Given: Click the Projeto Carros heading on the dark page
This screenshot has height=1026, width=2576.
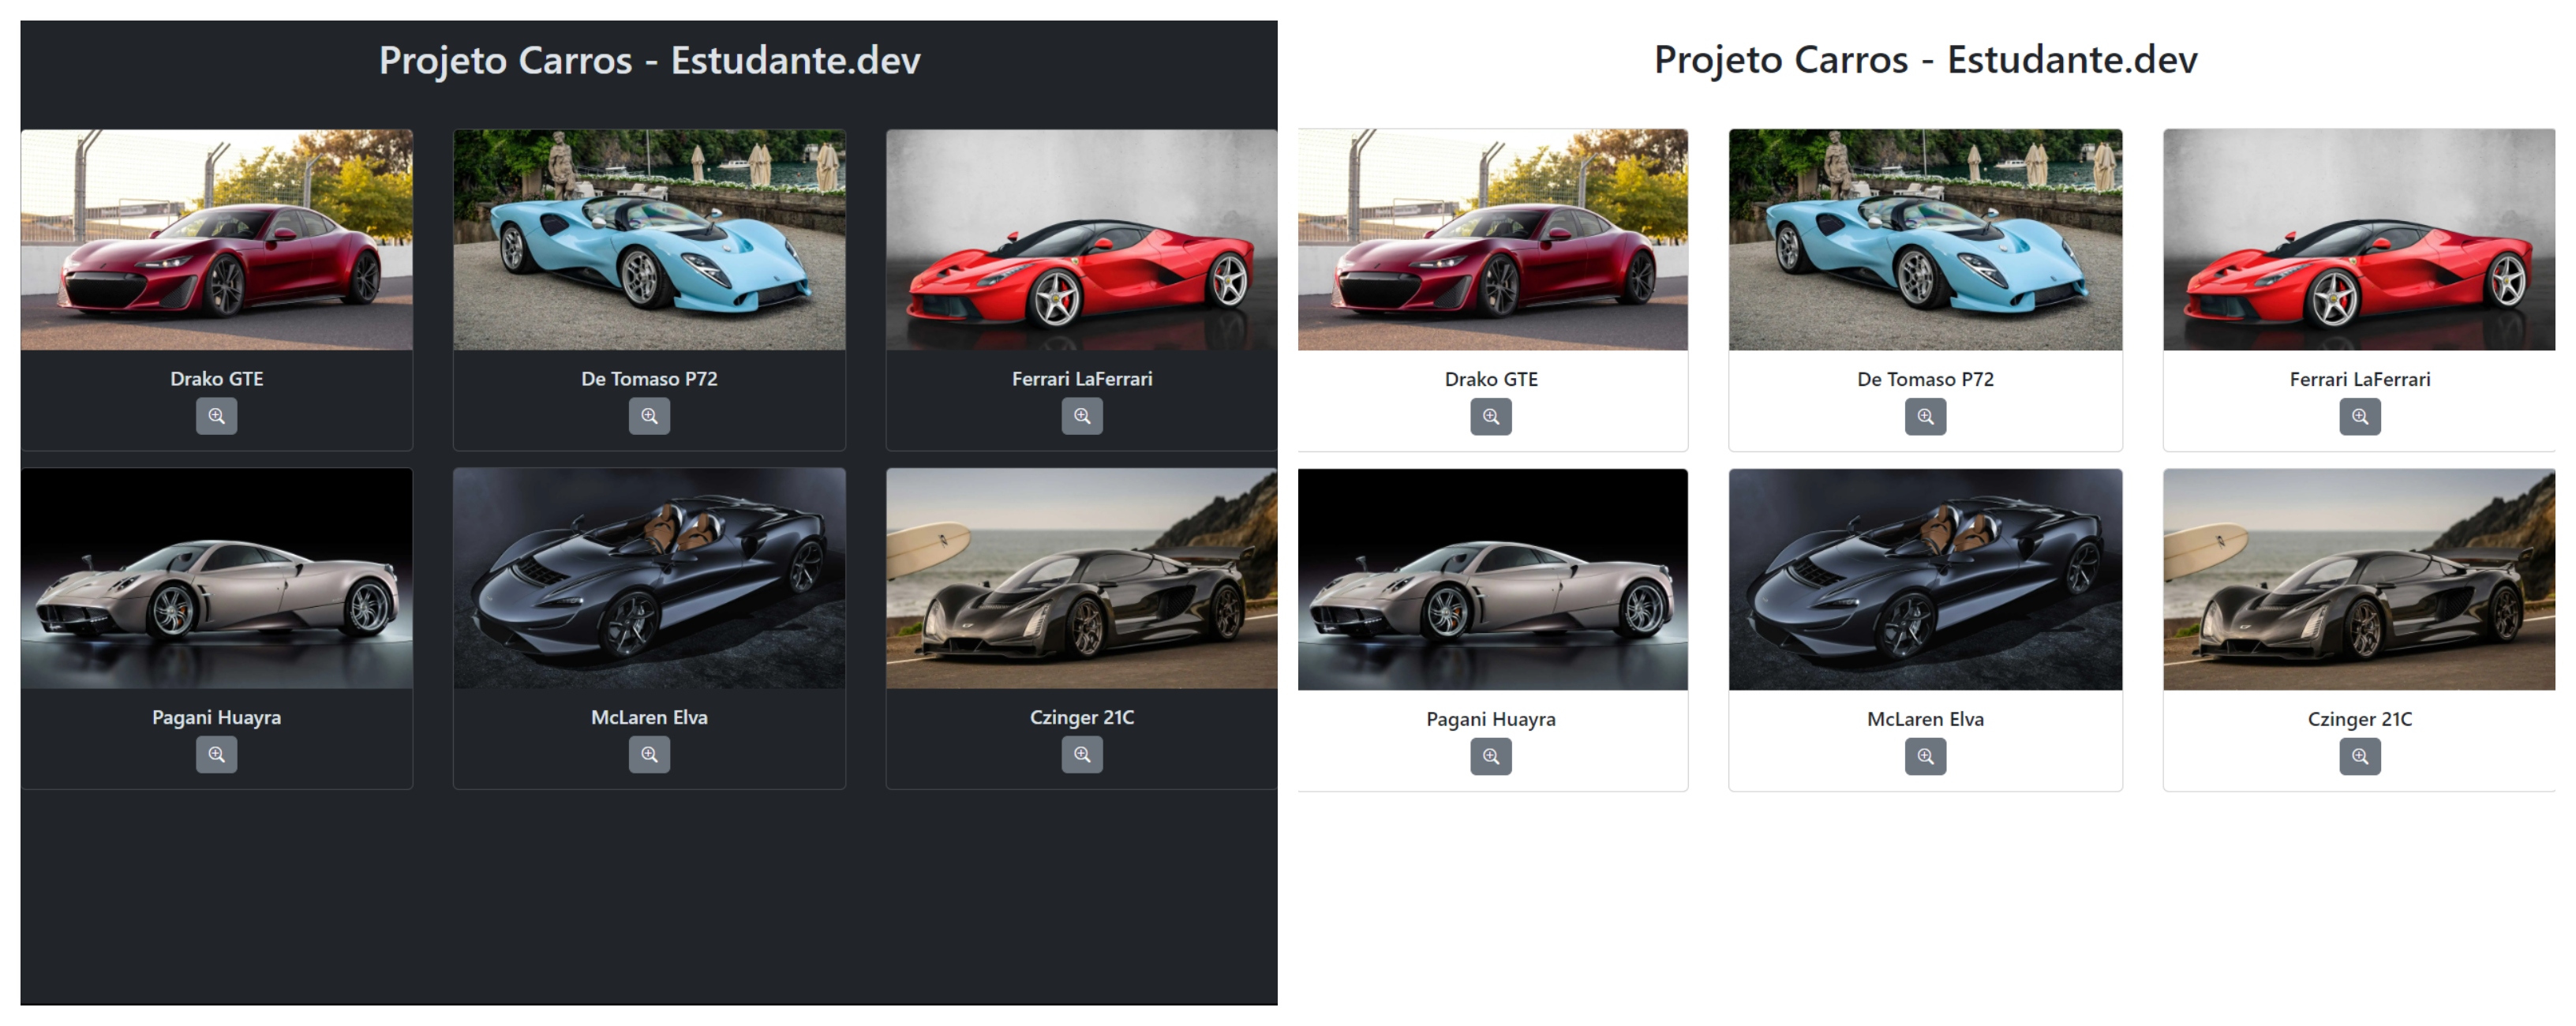Looking at the screenshot, I should pyautogui.click(x=650, y=60).
